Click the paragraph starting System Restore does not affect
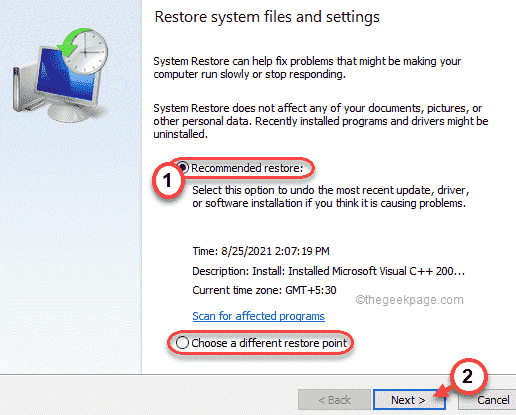 coord(321,121)
